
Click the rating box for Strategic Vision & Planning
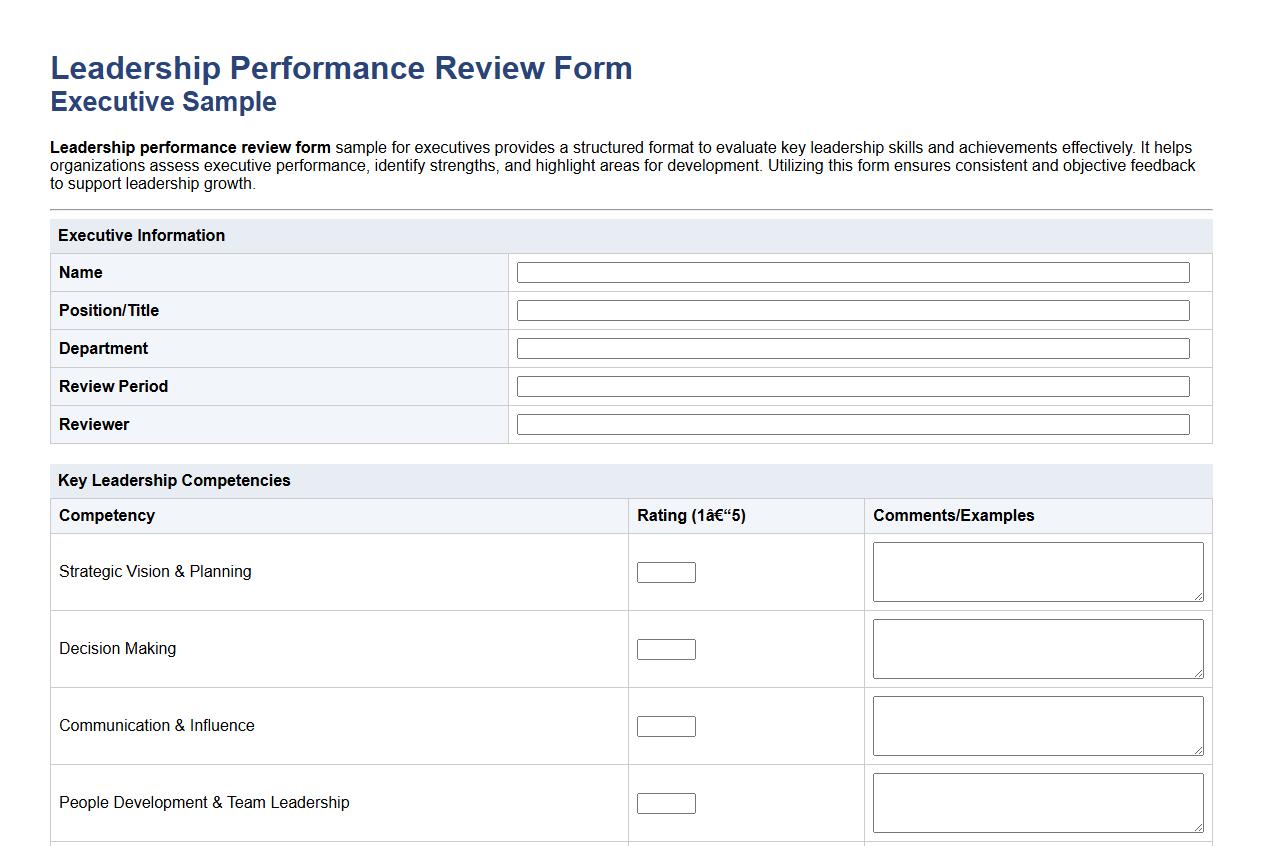(666, 571)
